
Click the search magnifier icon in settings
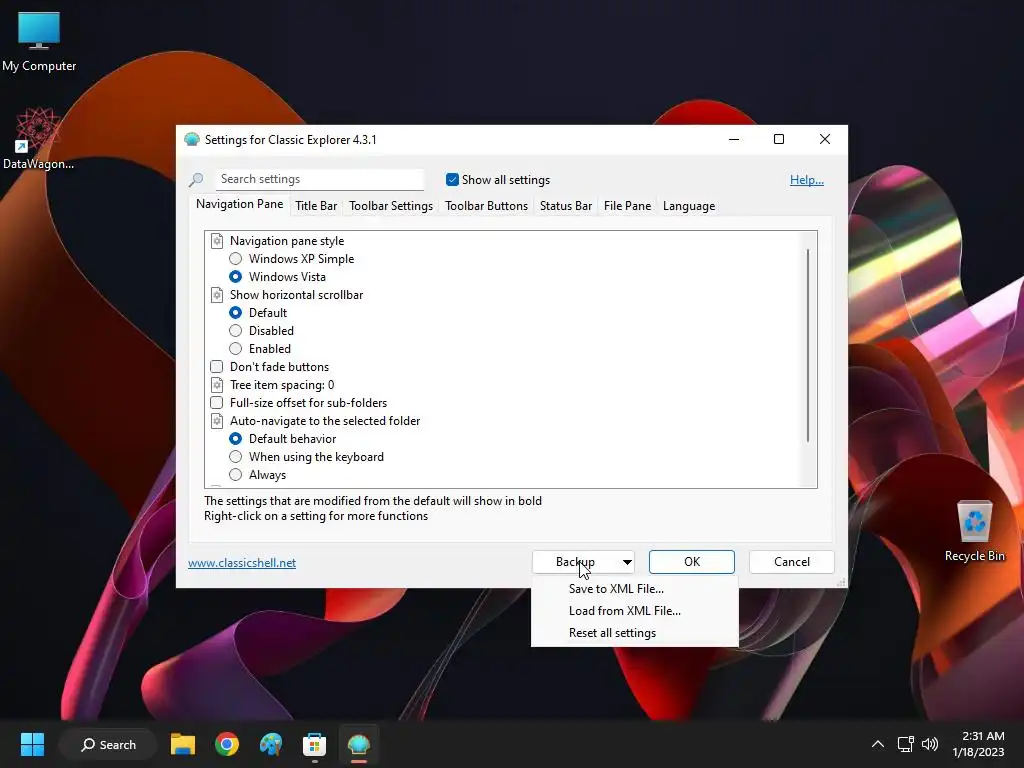[196, 179]
